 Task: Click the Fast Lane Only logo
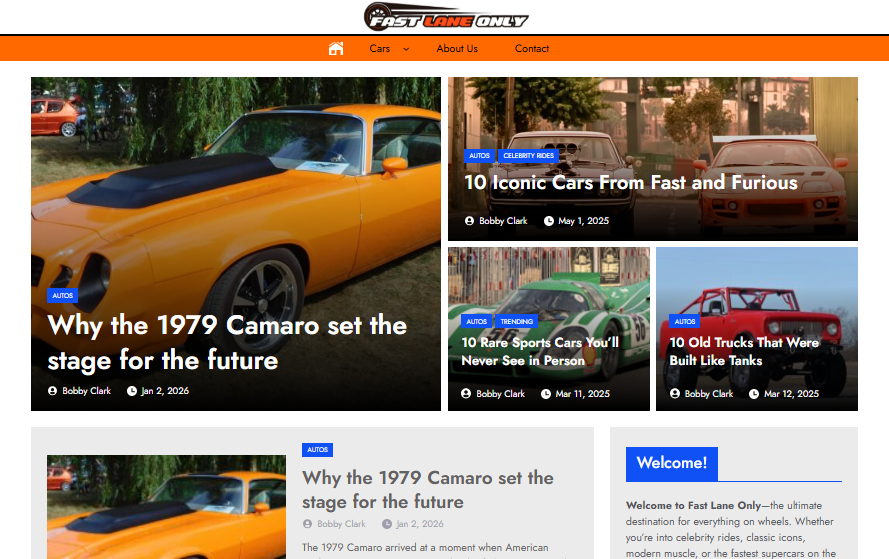pos(446,17)
